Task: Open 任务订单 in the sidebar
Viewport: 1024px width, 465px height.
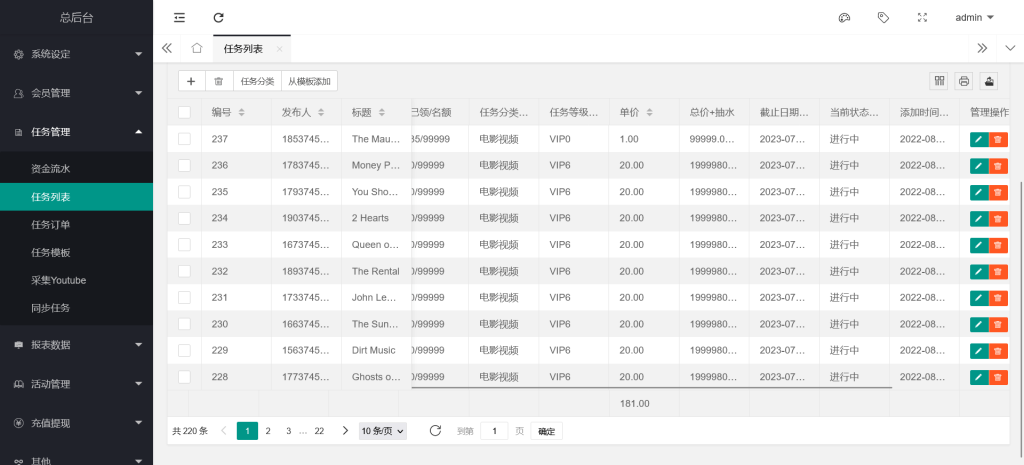Action: coord(51,226)
